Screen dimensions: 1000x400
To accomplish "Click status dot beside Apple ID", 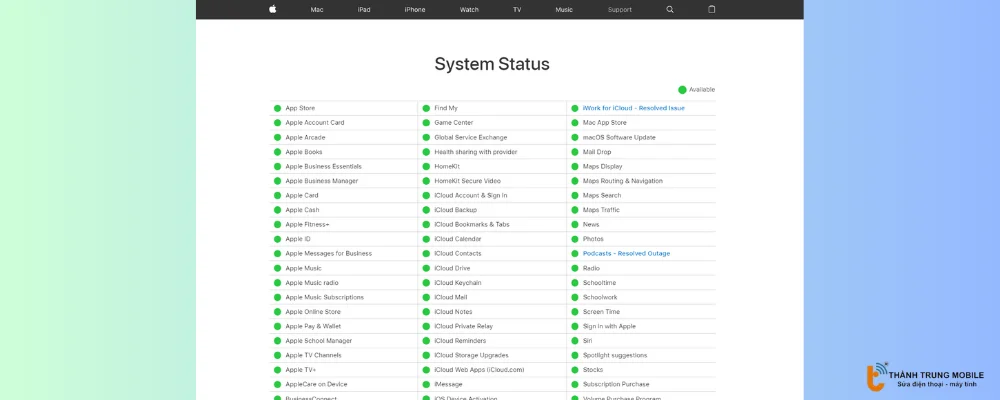I will tap(277, 239).
